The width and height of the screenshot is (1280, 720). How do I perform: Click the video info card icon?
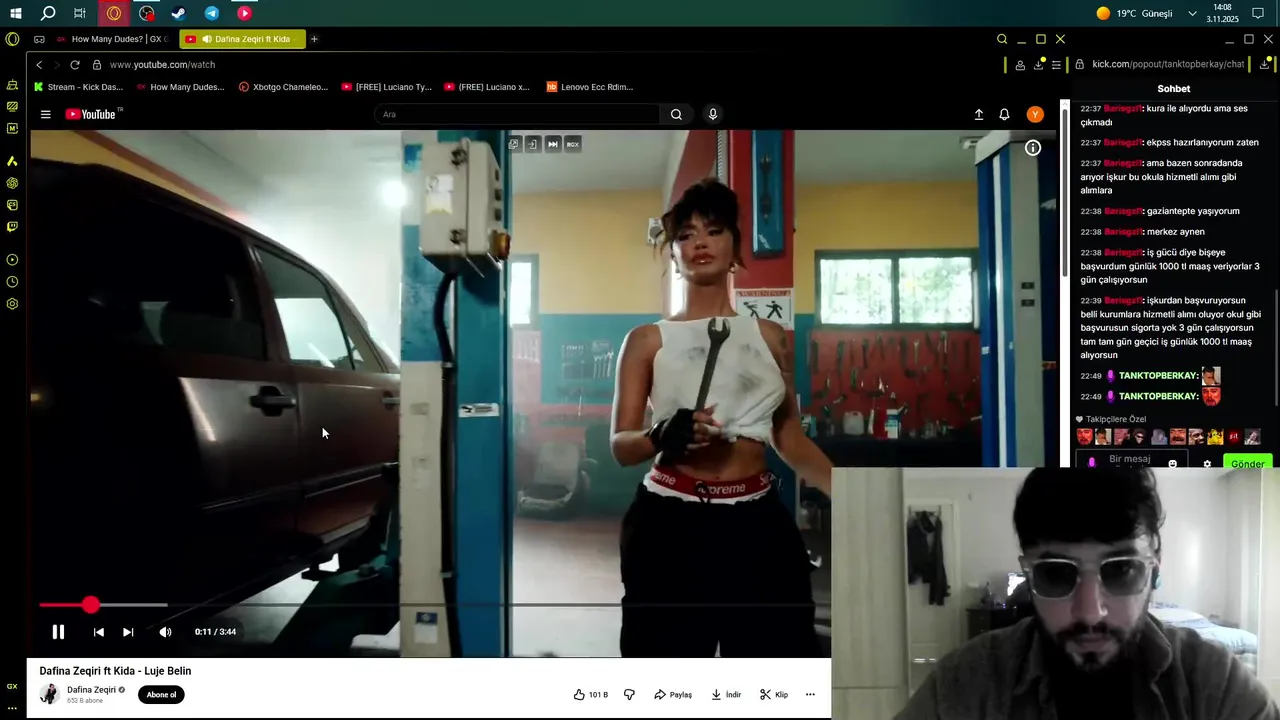1033,148
